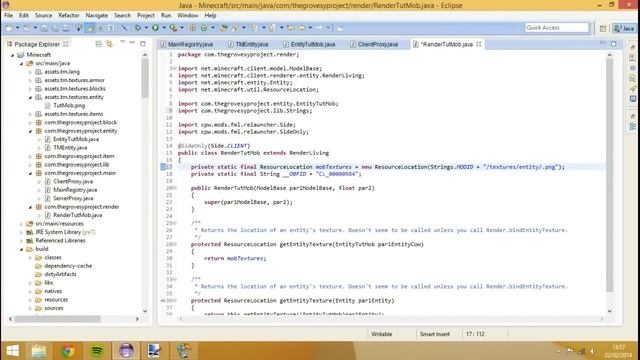The width and height of the screenshot is (640, 360).
Task: Expand the JRE System Library node
Action: (22, 232)
